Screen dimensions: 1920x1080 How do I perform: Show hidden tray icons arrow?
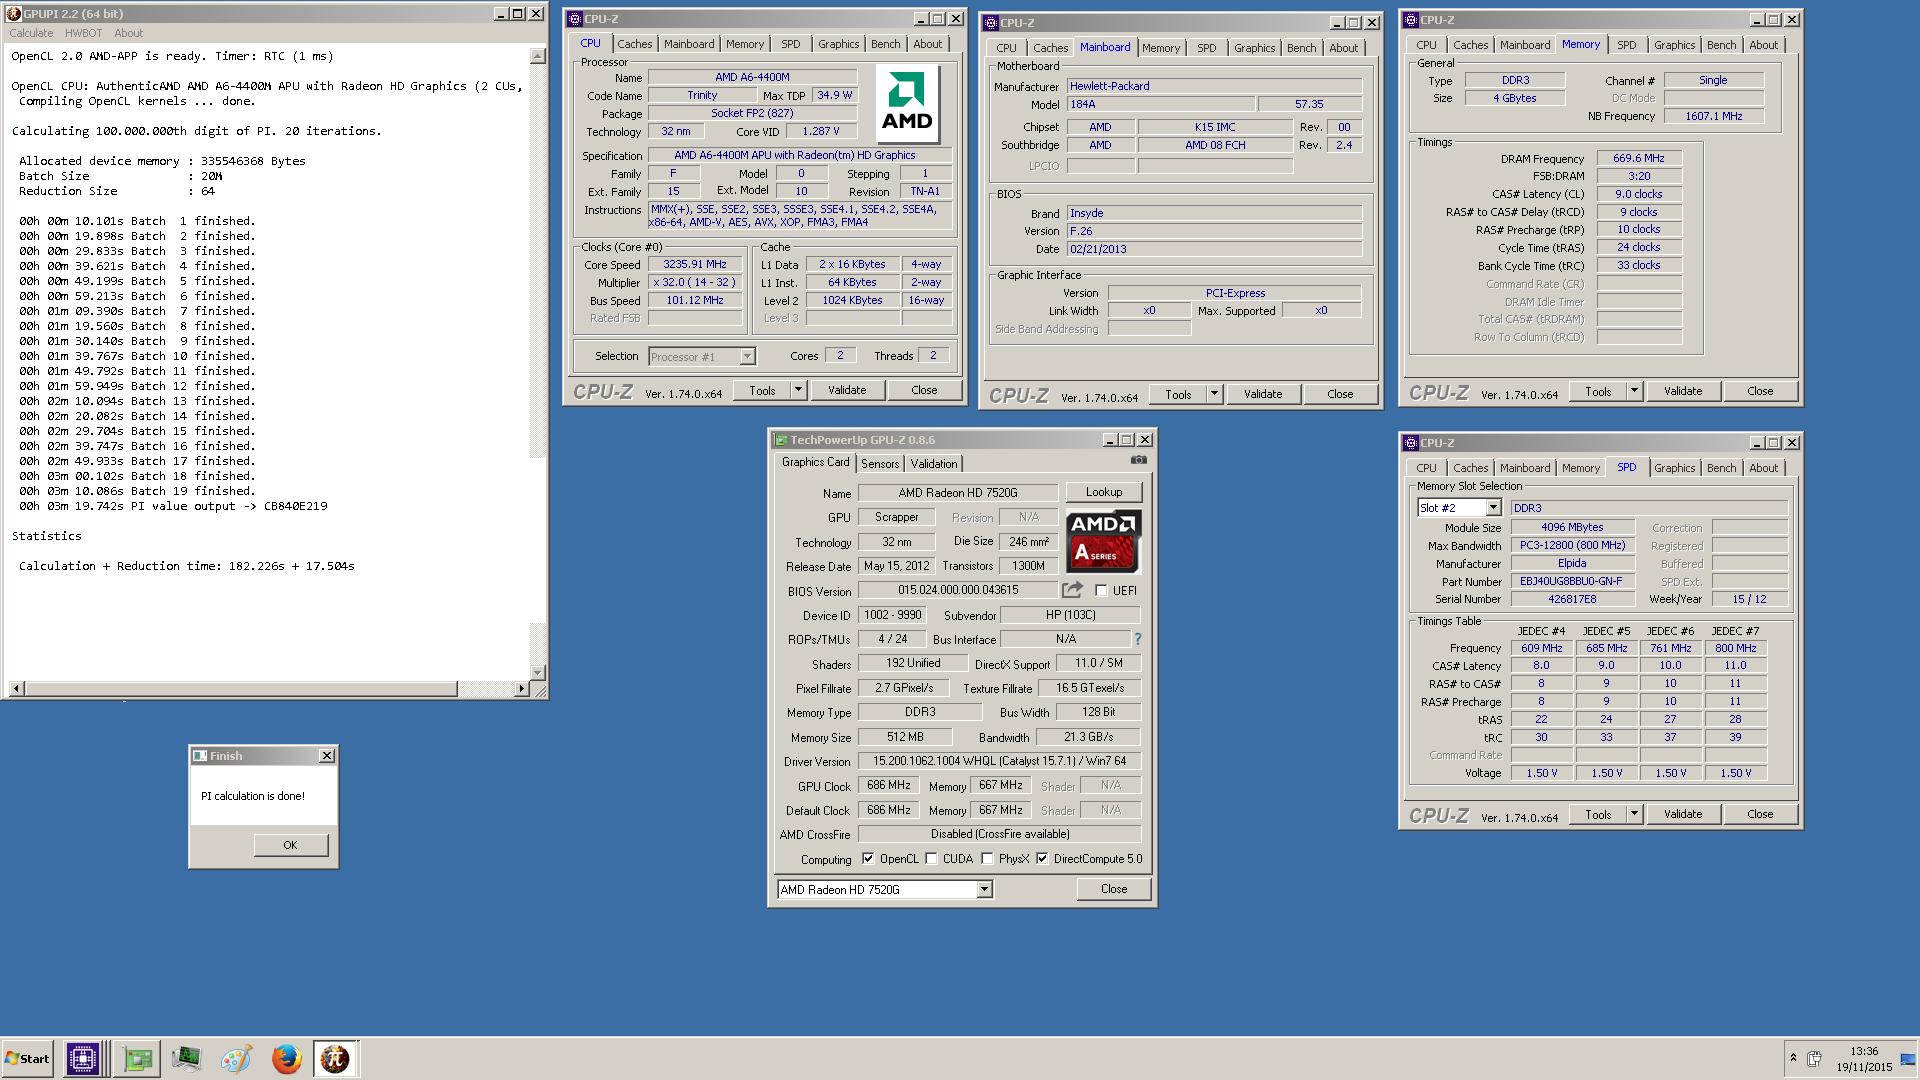(1793, 1058)
